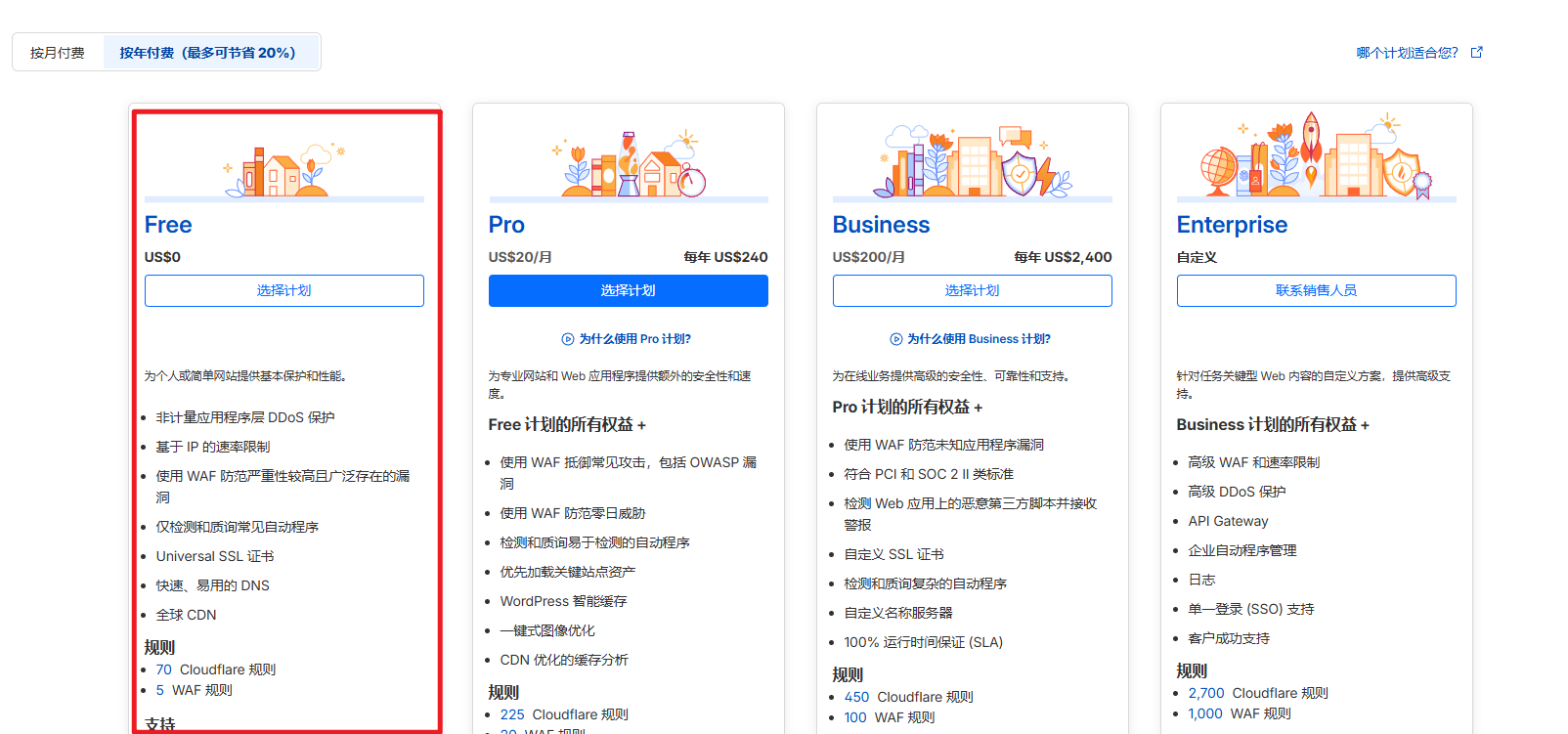Image resolution: width=1568 pixels, height=734 pixels.
Task: Click the heading Pro 计划的所有权益 +
Action: [x=908, y=407]
